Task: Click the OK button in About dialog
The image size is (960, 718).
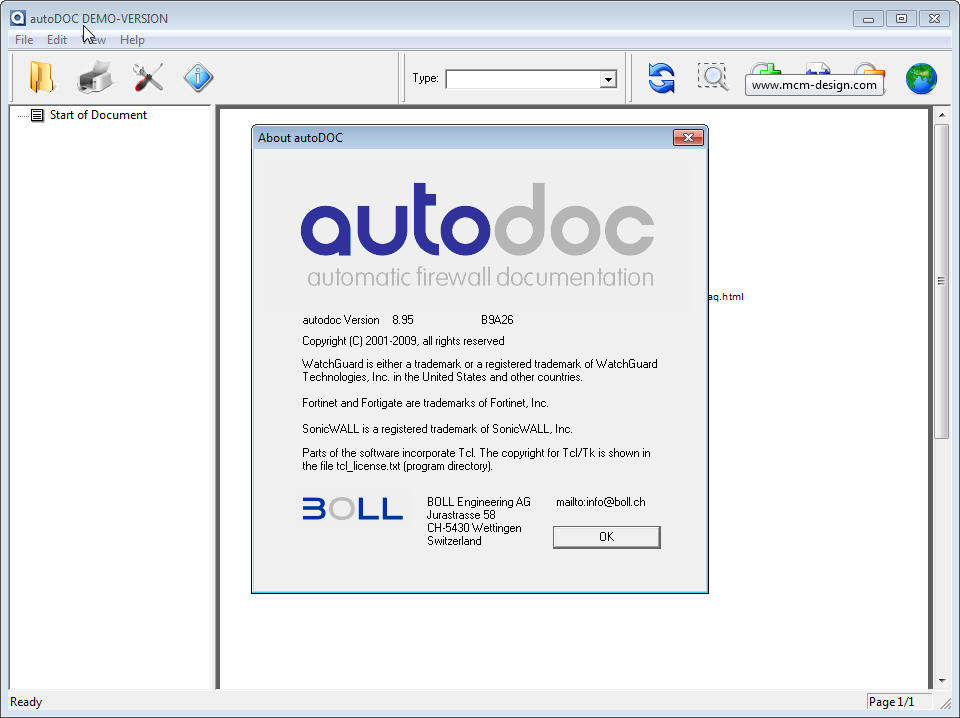Action: tap(606, 537)
